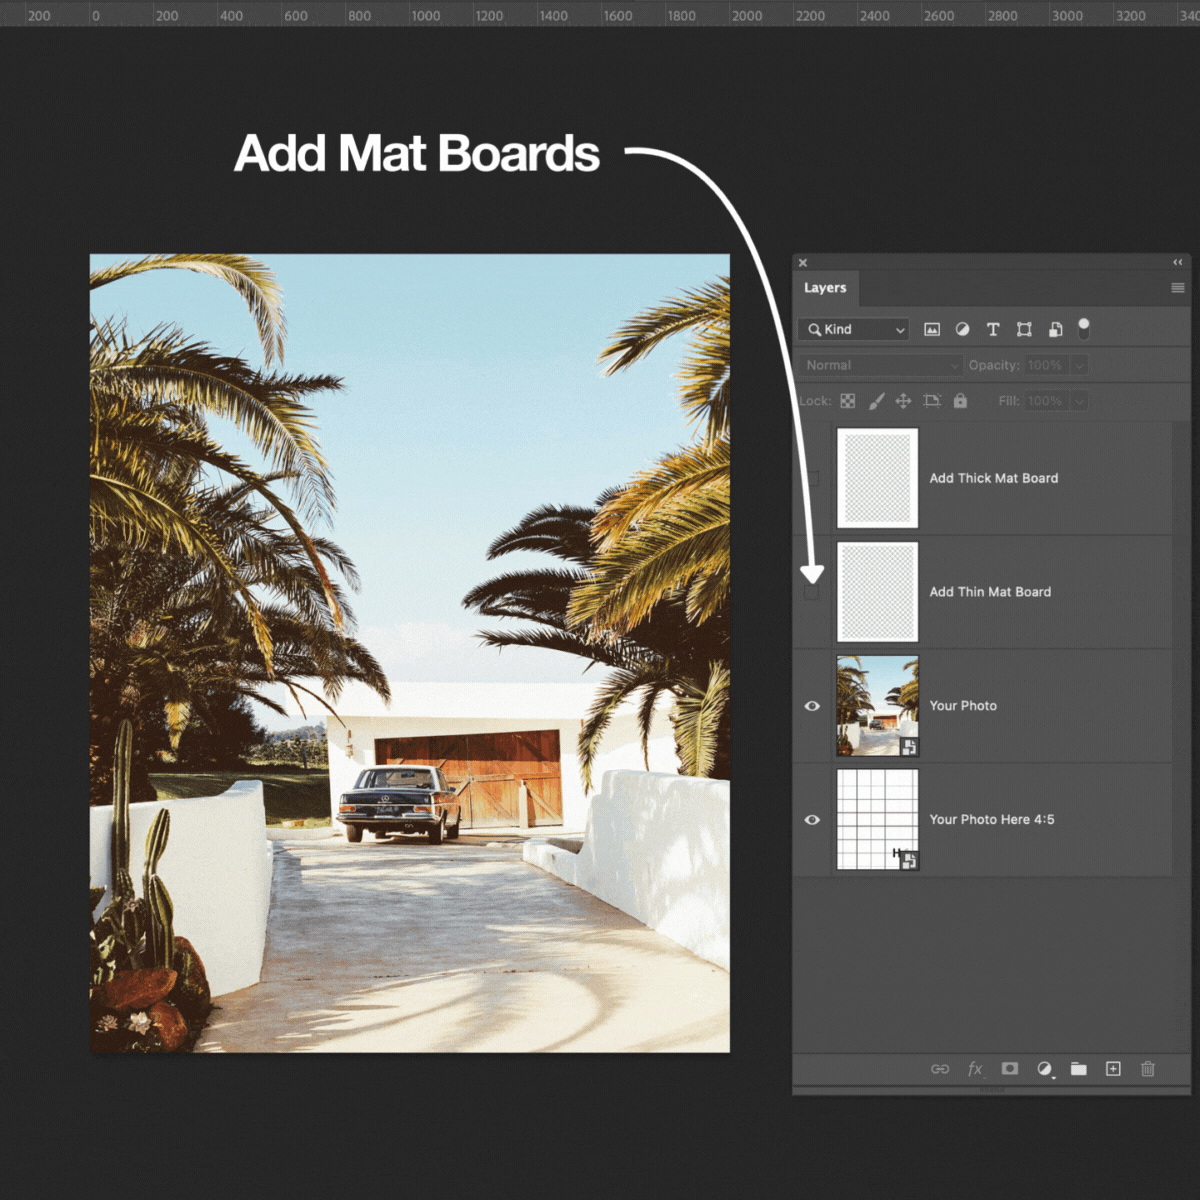Open the Normal blend mode dropdown
Image resolution: width=1200 pixels, height=1200 pixels.
pyautogui.click(x=880, y=365)
